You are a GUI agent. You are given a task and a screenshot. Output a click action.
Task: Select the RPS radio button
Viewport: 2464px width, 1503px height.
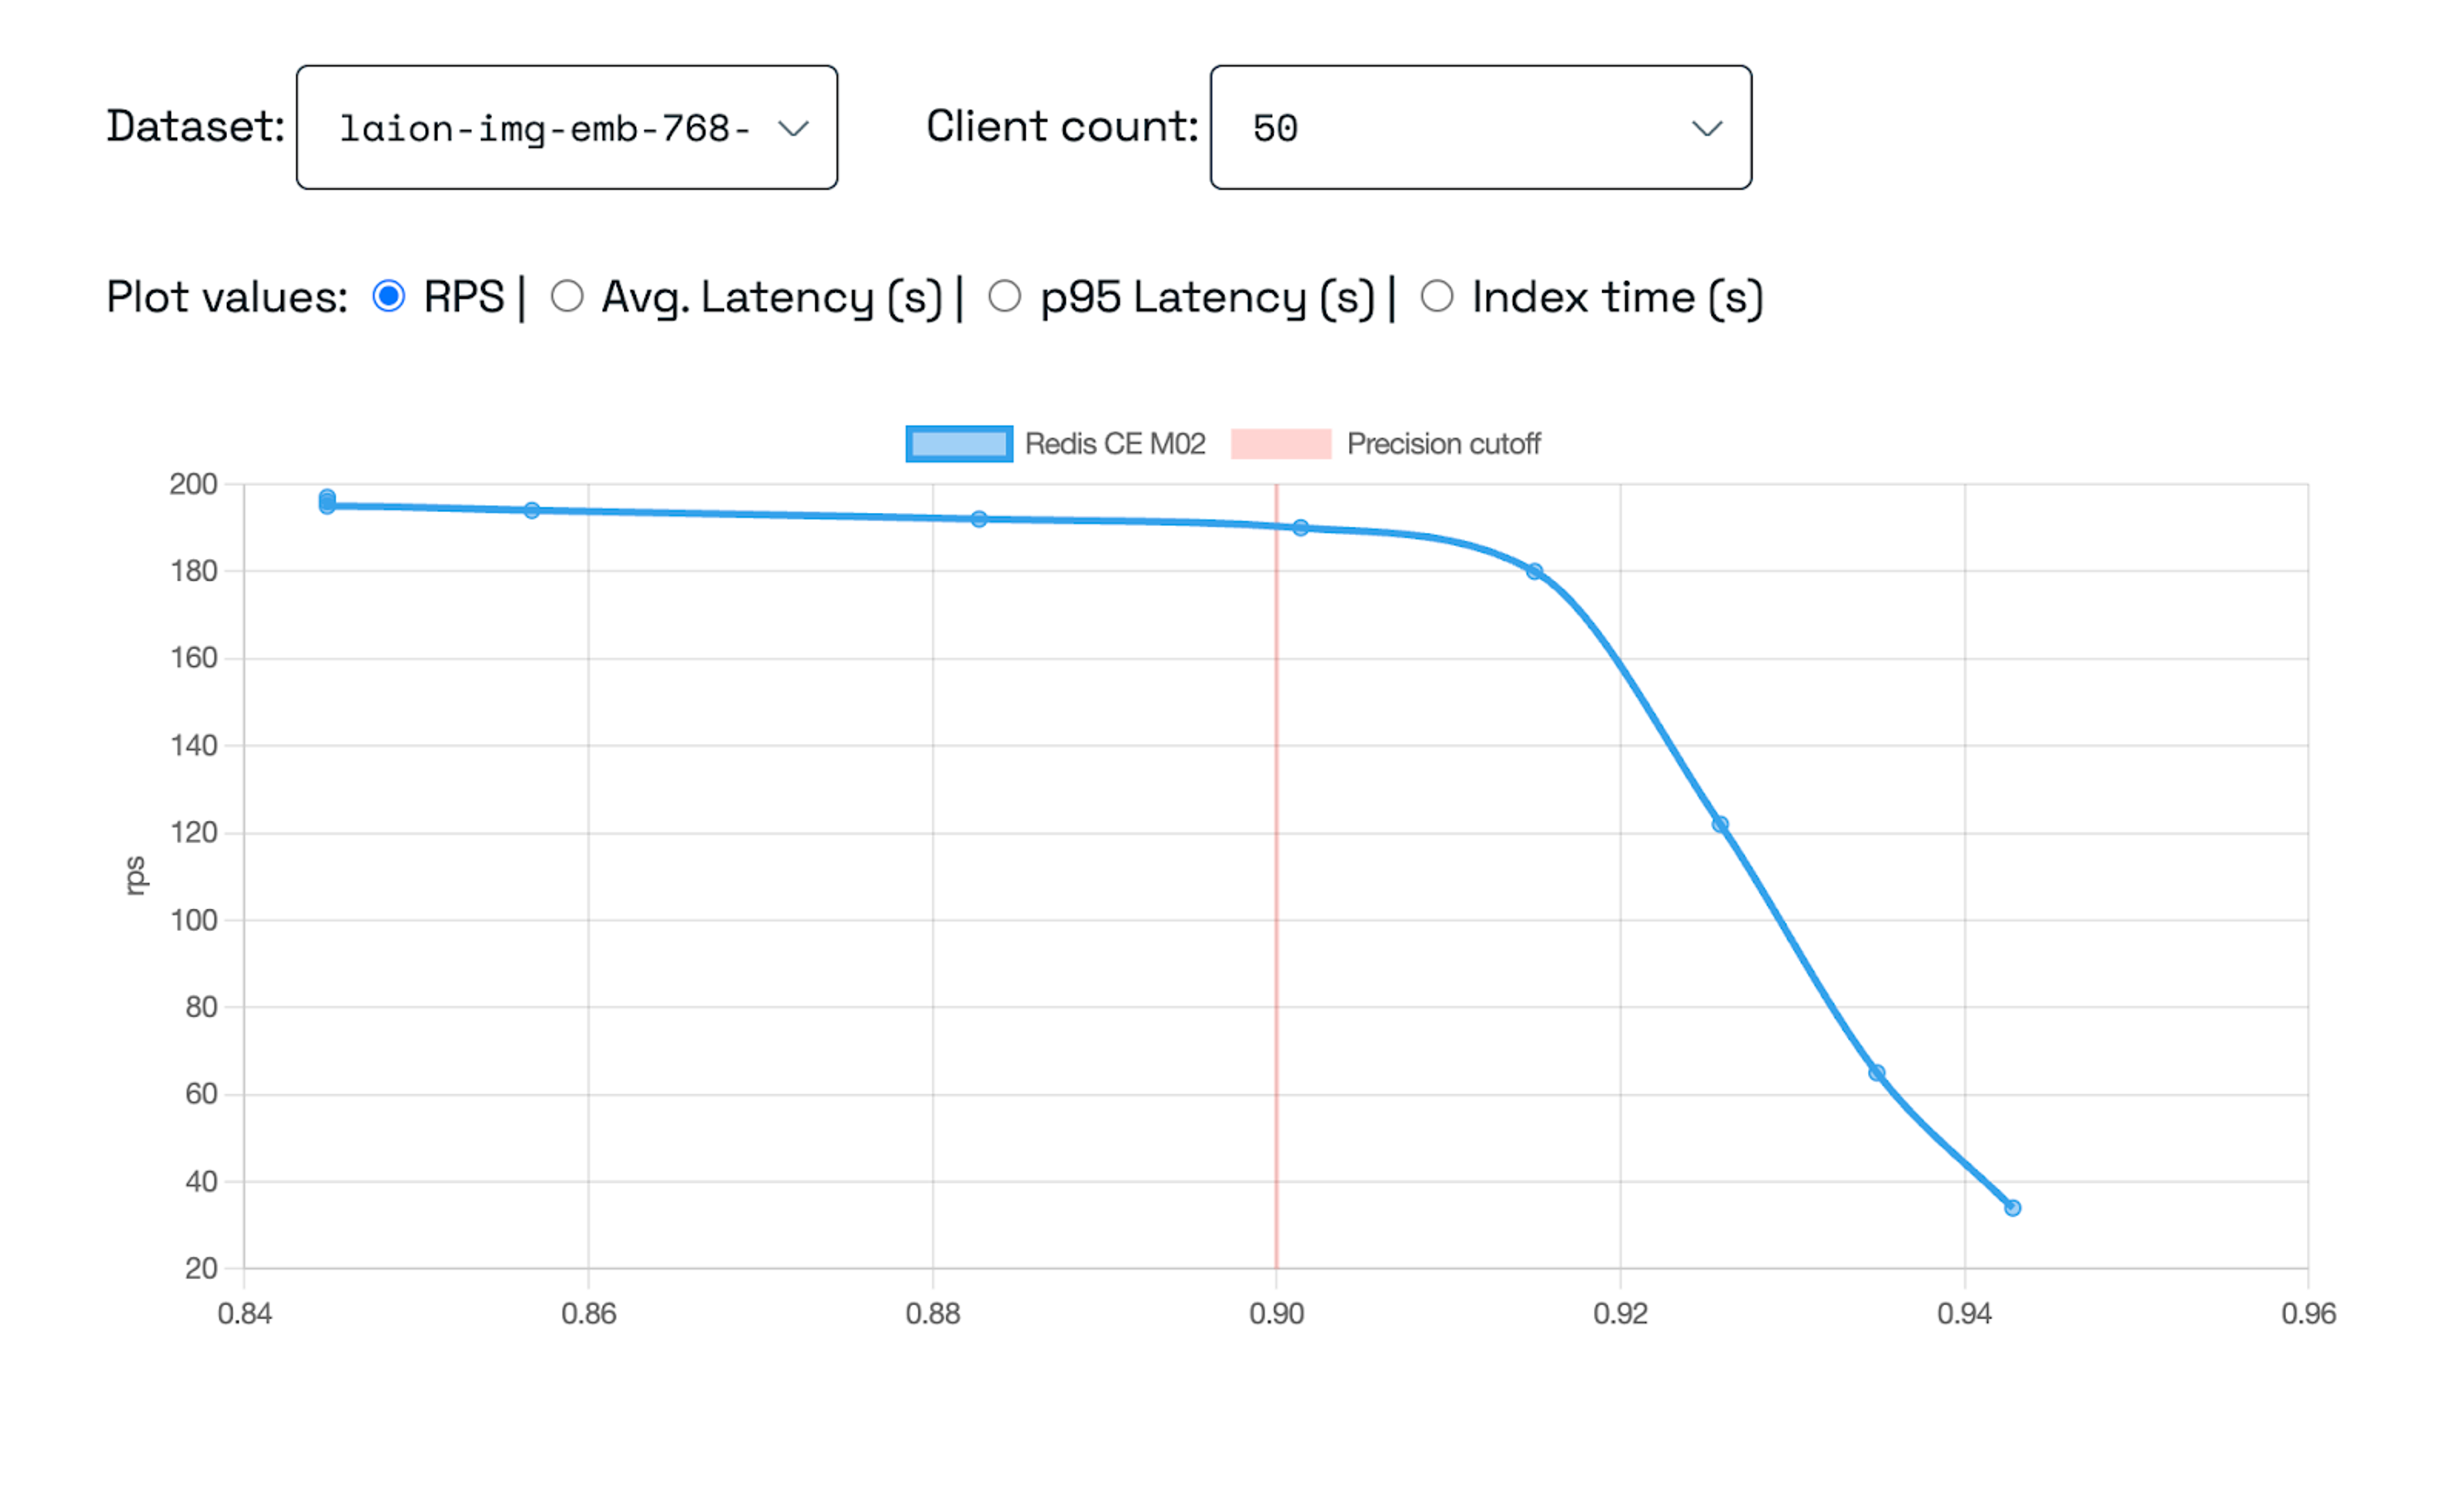pos(389,297)
